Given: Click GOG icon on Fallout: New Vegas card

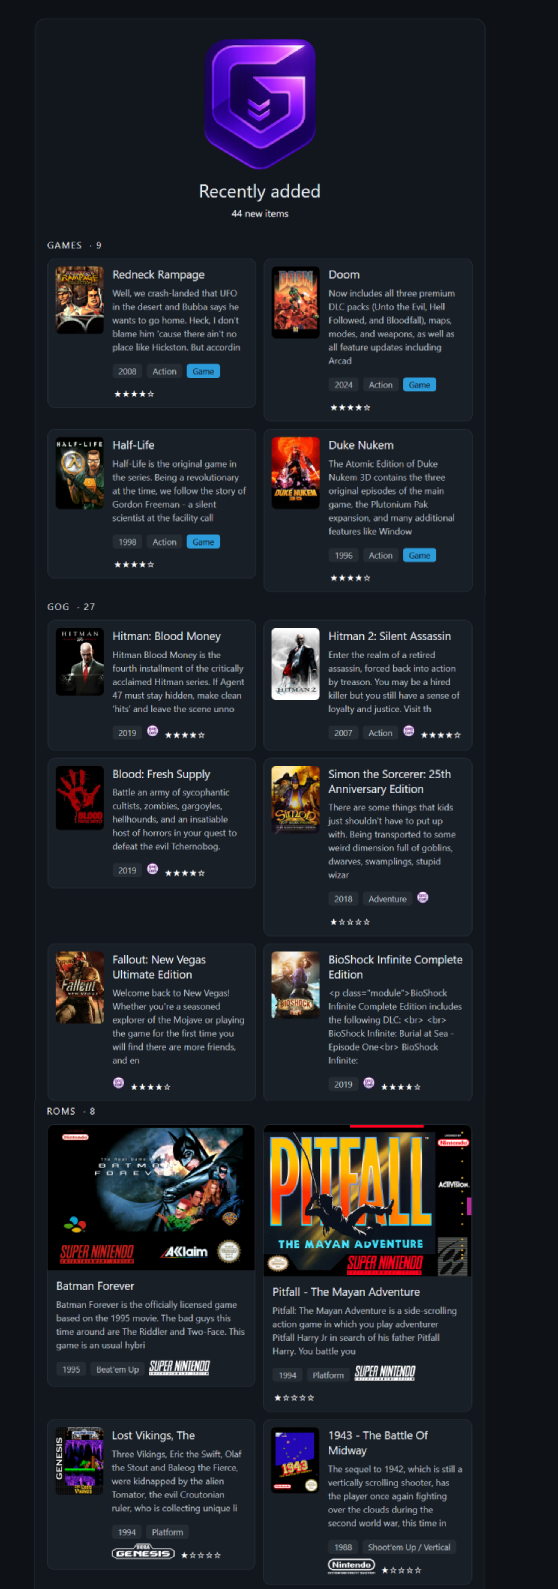Looking at the screenshot, I should coord(119,1083).
